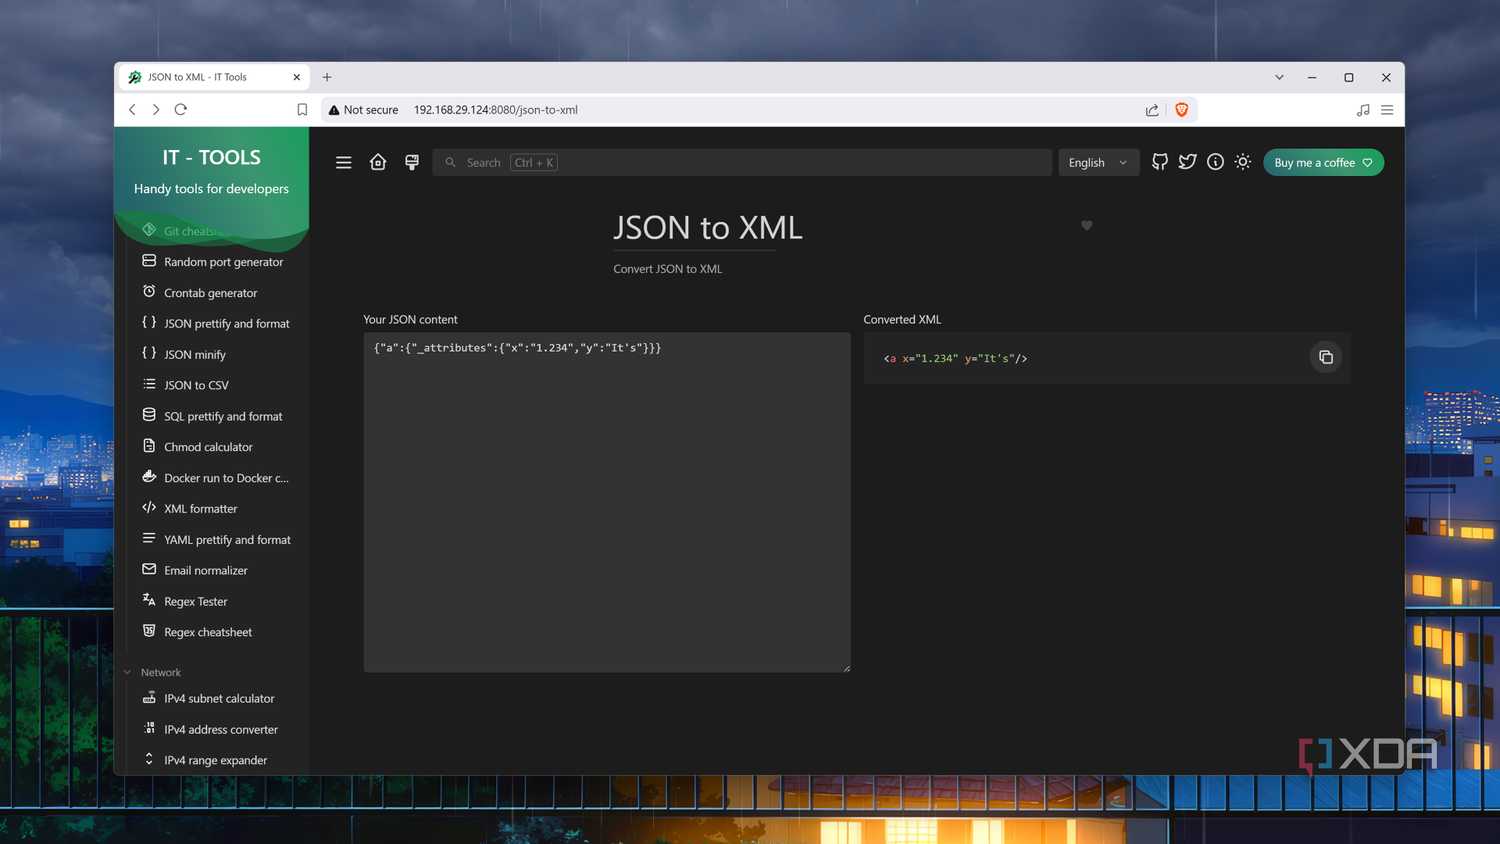Image resolution: width=1500 pixels, height=844 pixels.
Task: Go forward in the browser
Action: pos(156,110)
